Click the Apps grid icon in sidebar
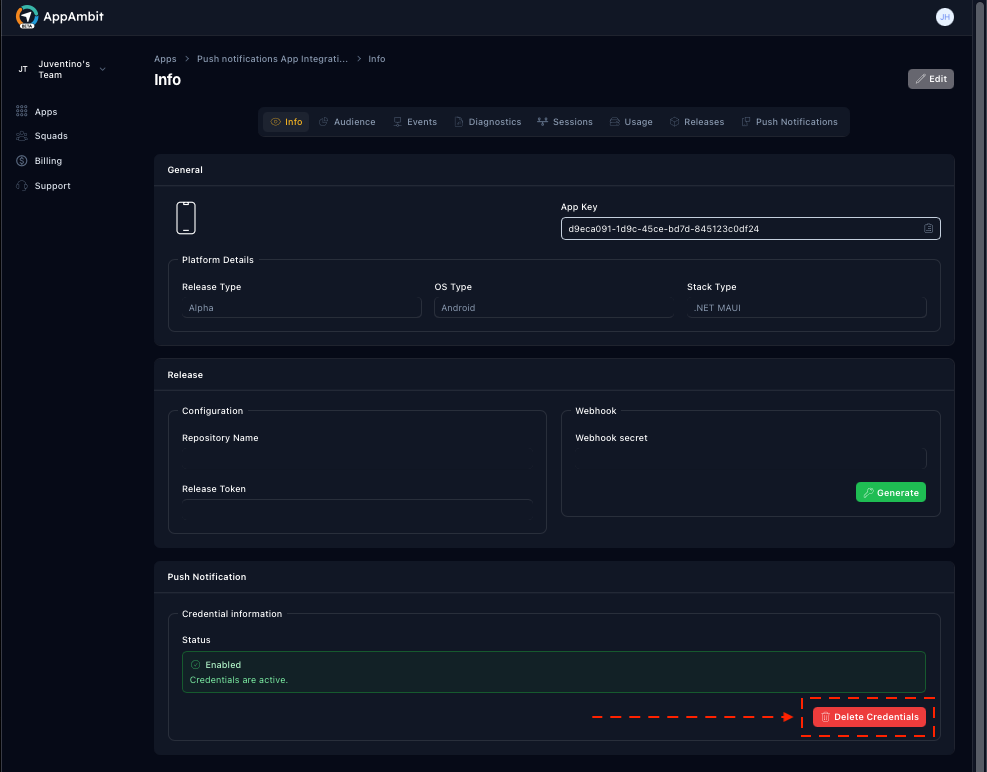 (x=22, y=112)
